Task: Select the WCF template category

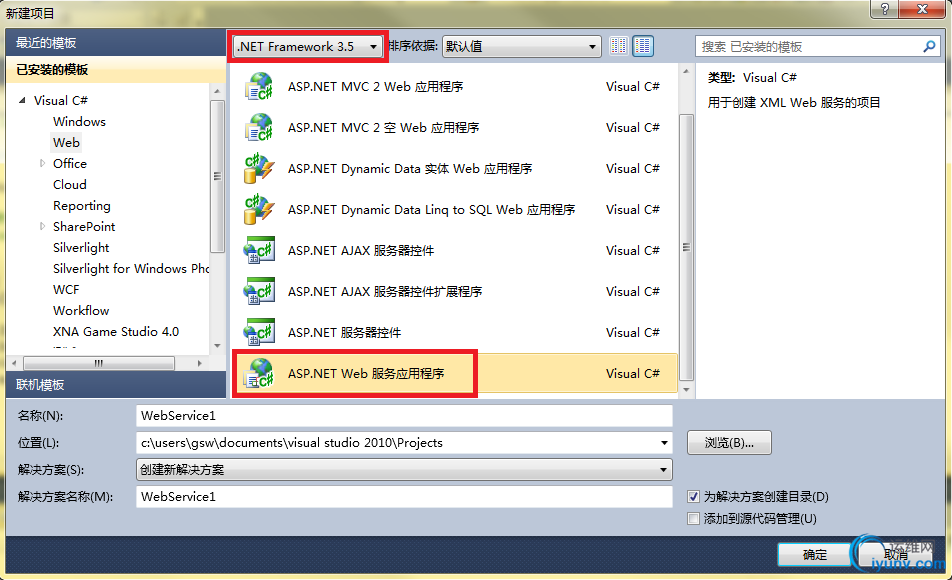Action: pos(66,290)
